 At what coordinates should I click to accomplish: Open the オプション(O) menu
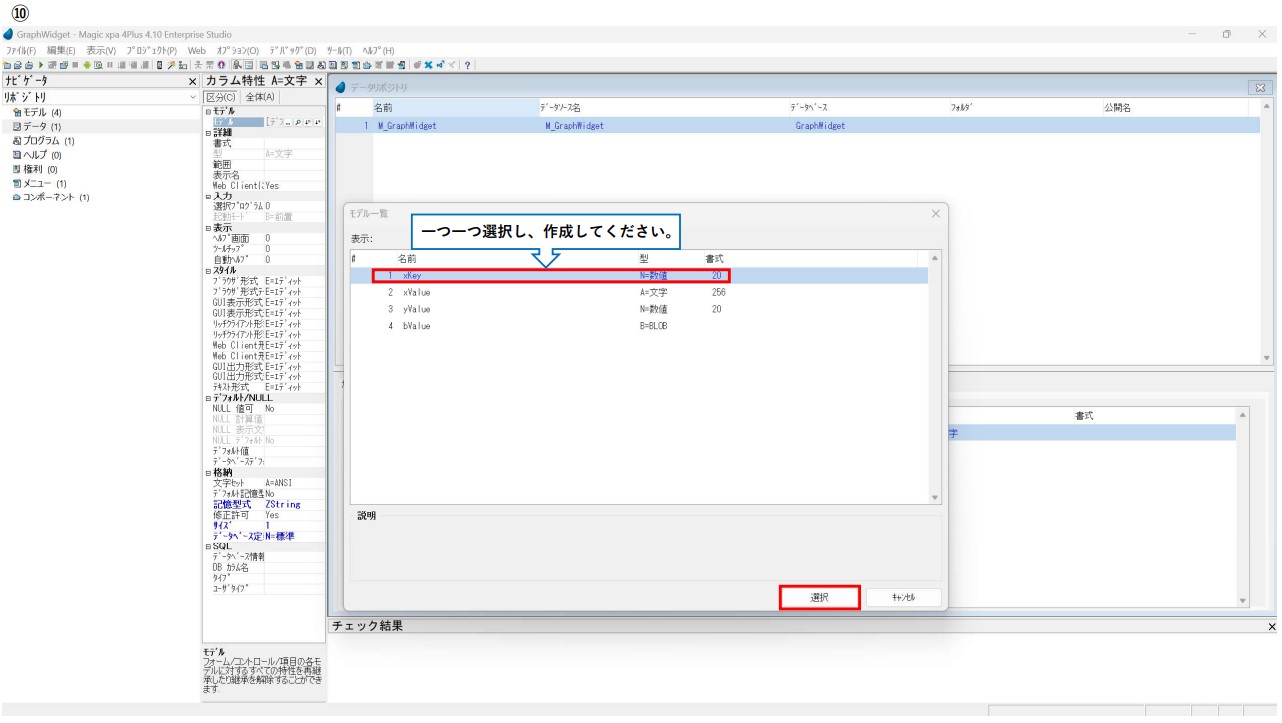(x=237, y=50)
